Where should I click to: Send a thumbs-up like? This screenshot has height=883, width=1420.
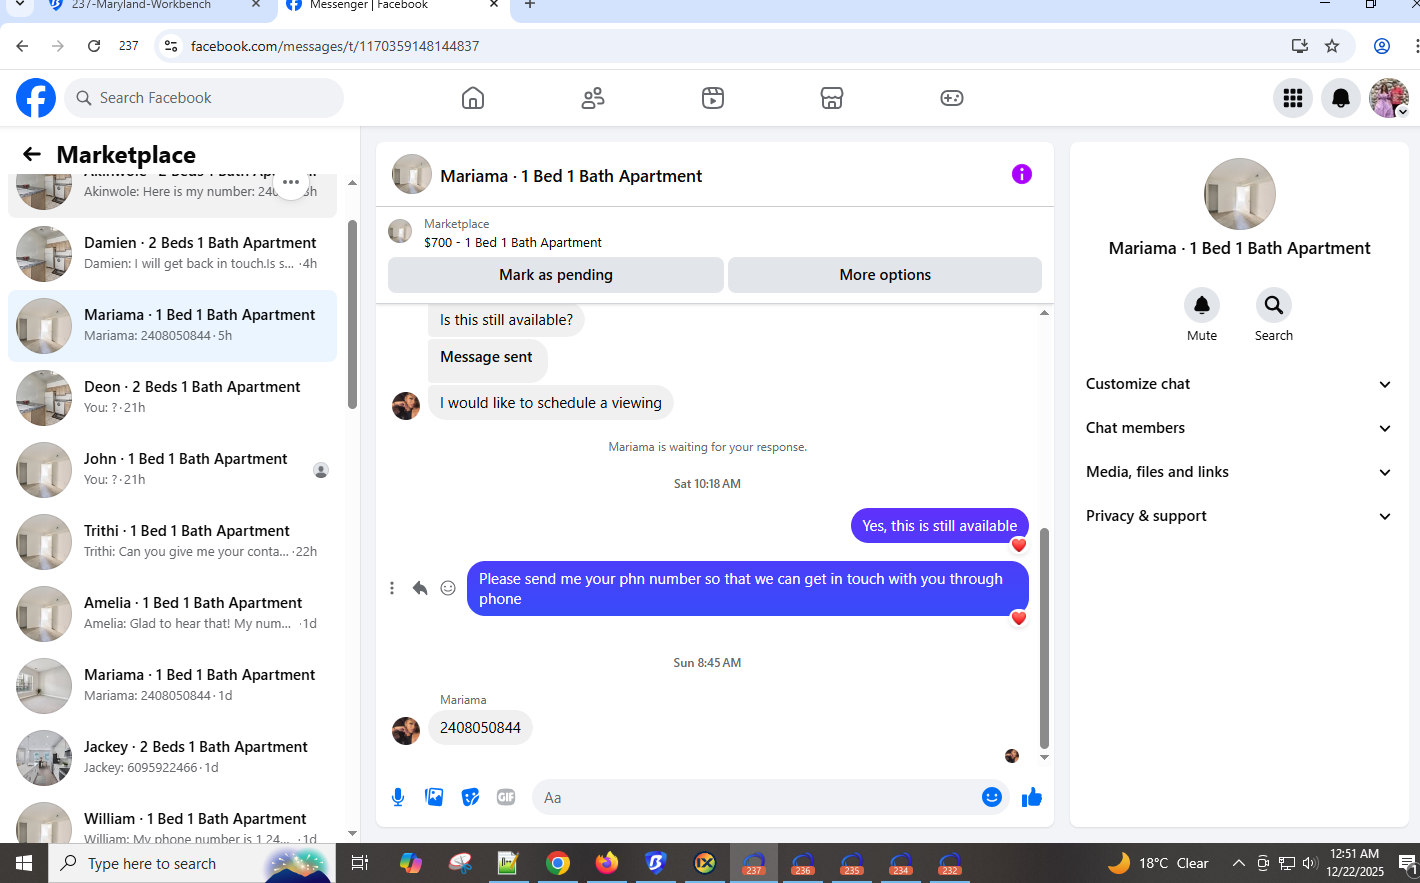[1032, 797]
